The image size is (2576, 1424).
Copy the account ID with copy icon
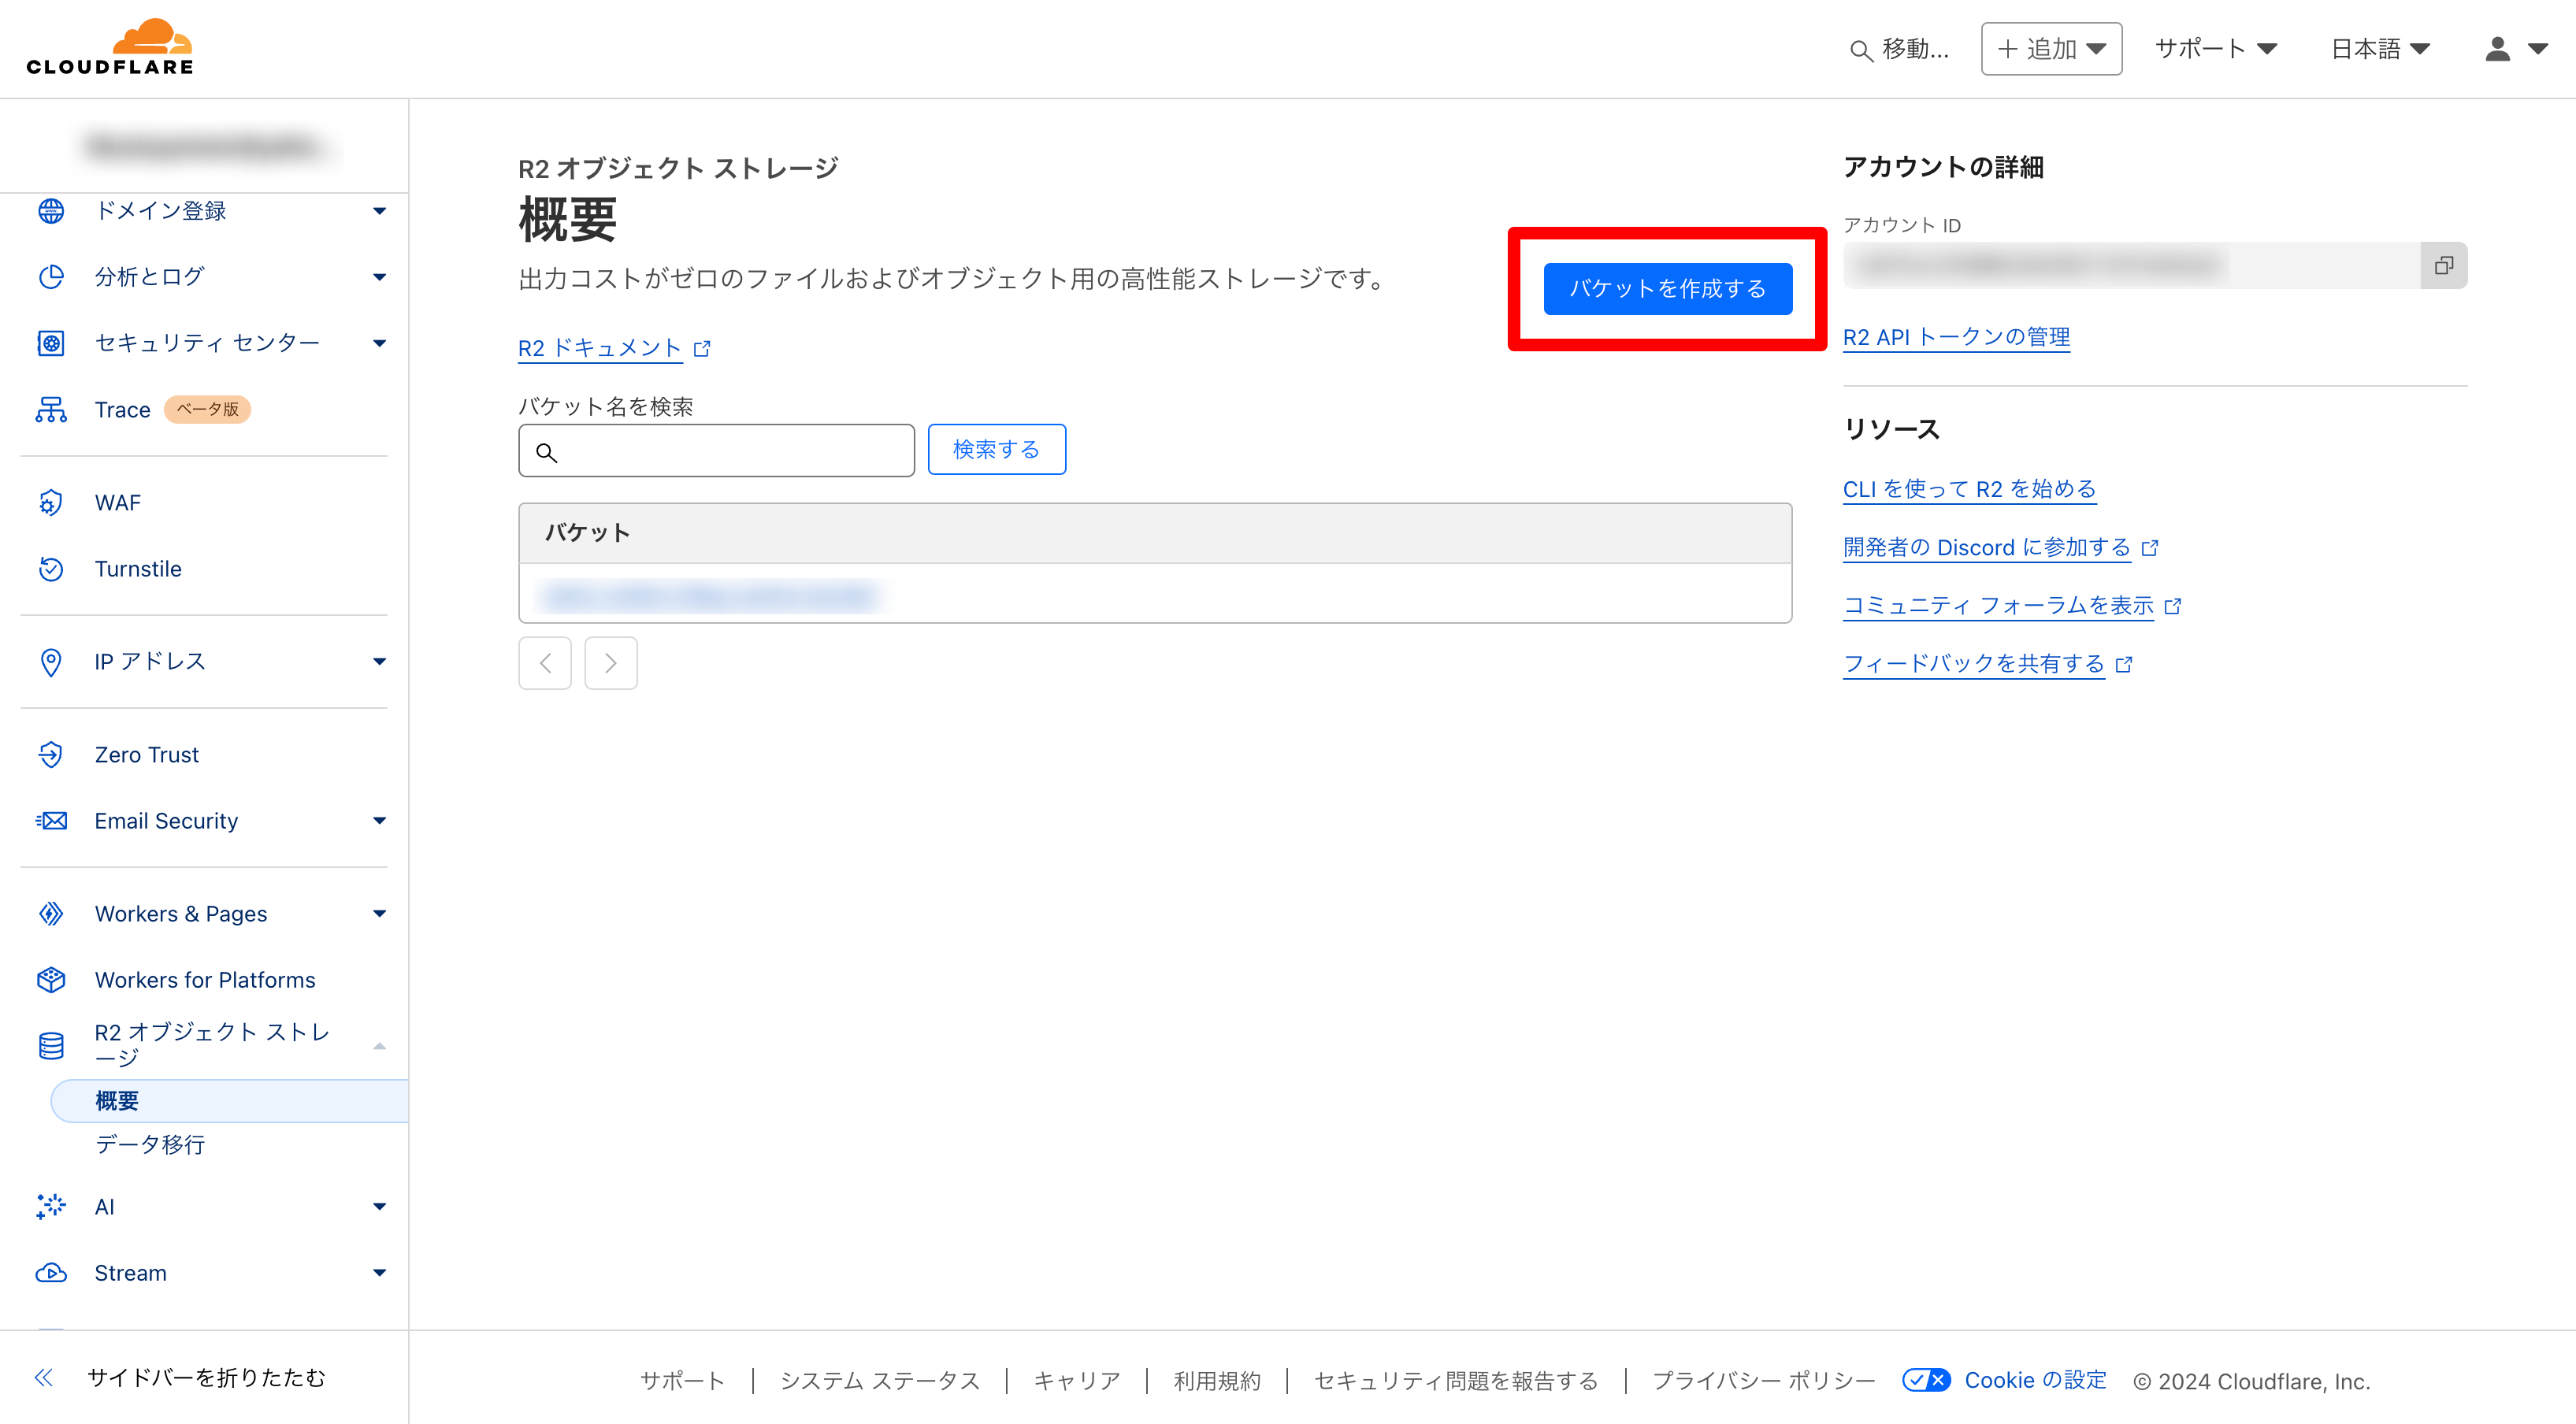click(x=2443, y=266)
